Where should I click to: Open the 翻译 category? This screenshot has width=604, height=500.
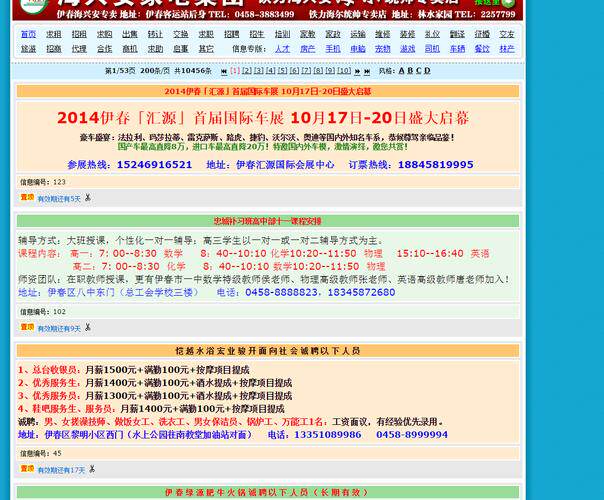[x=457, y=34]
